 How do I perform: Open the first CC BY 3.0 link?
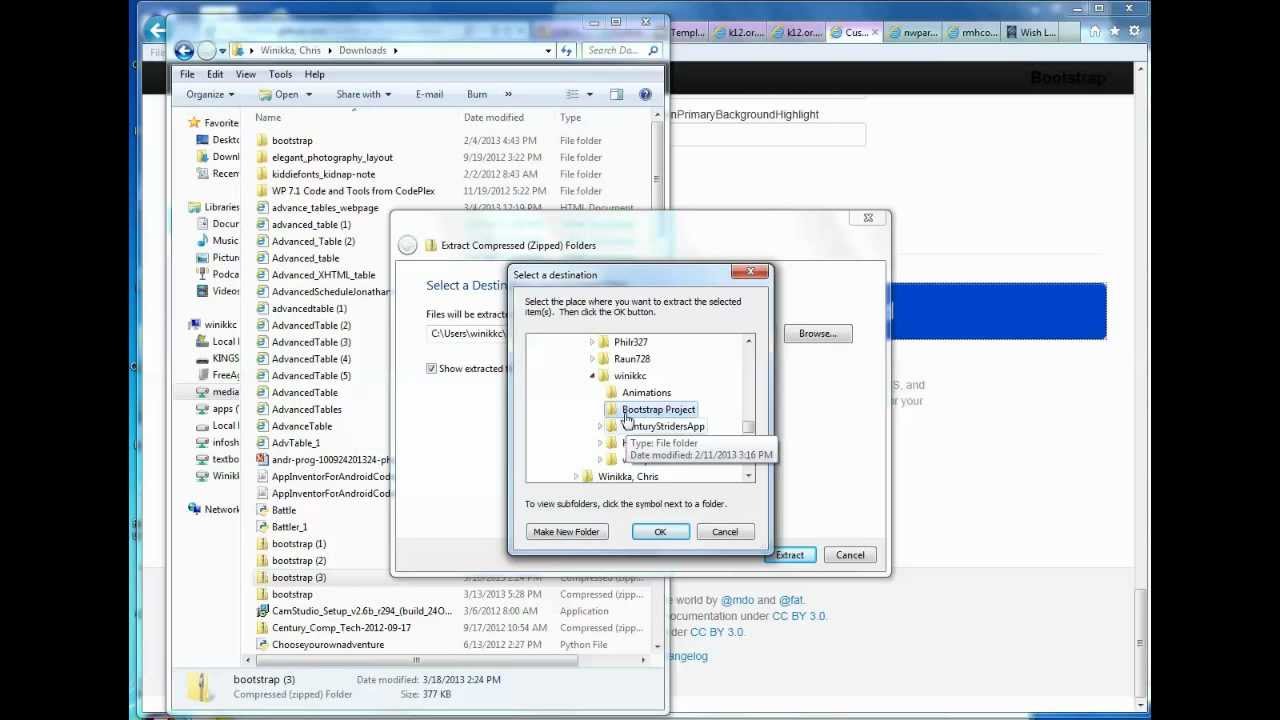(799, 616)
